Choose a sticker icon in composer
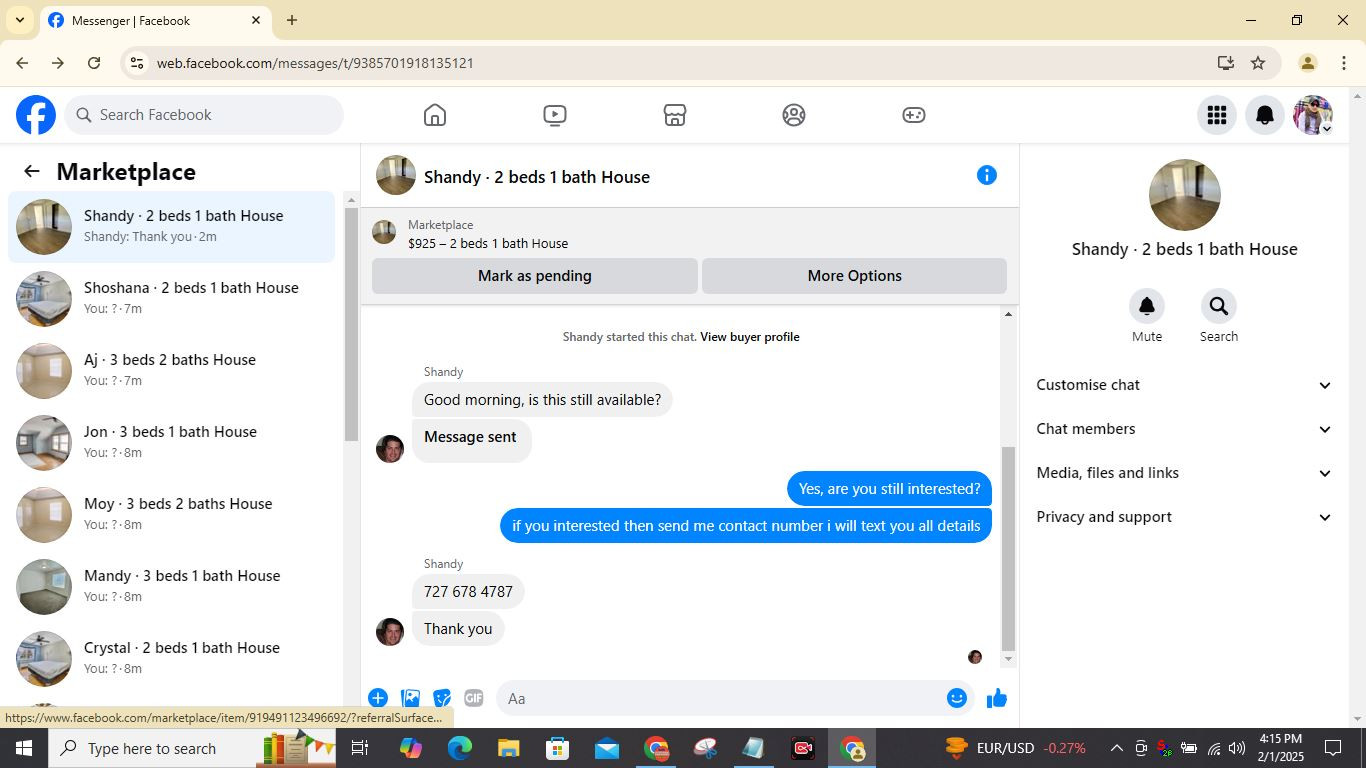Image resolution: width=1366 pixels, height=768 pixels. point(442,698)
